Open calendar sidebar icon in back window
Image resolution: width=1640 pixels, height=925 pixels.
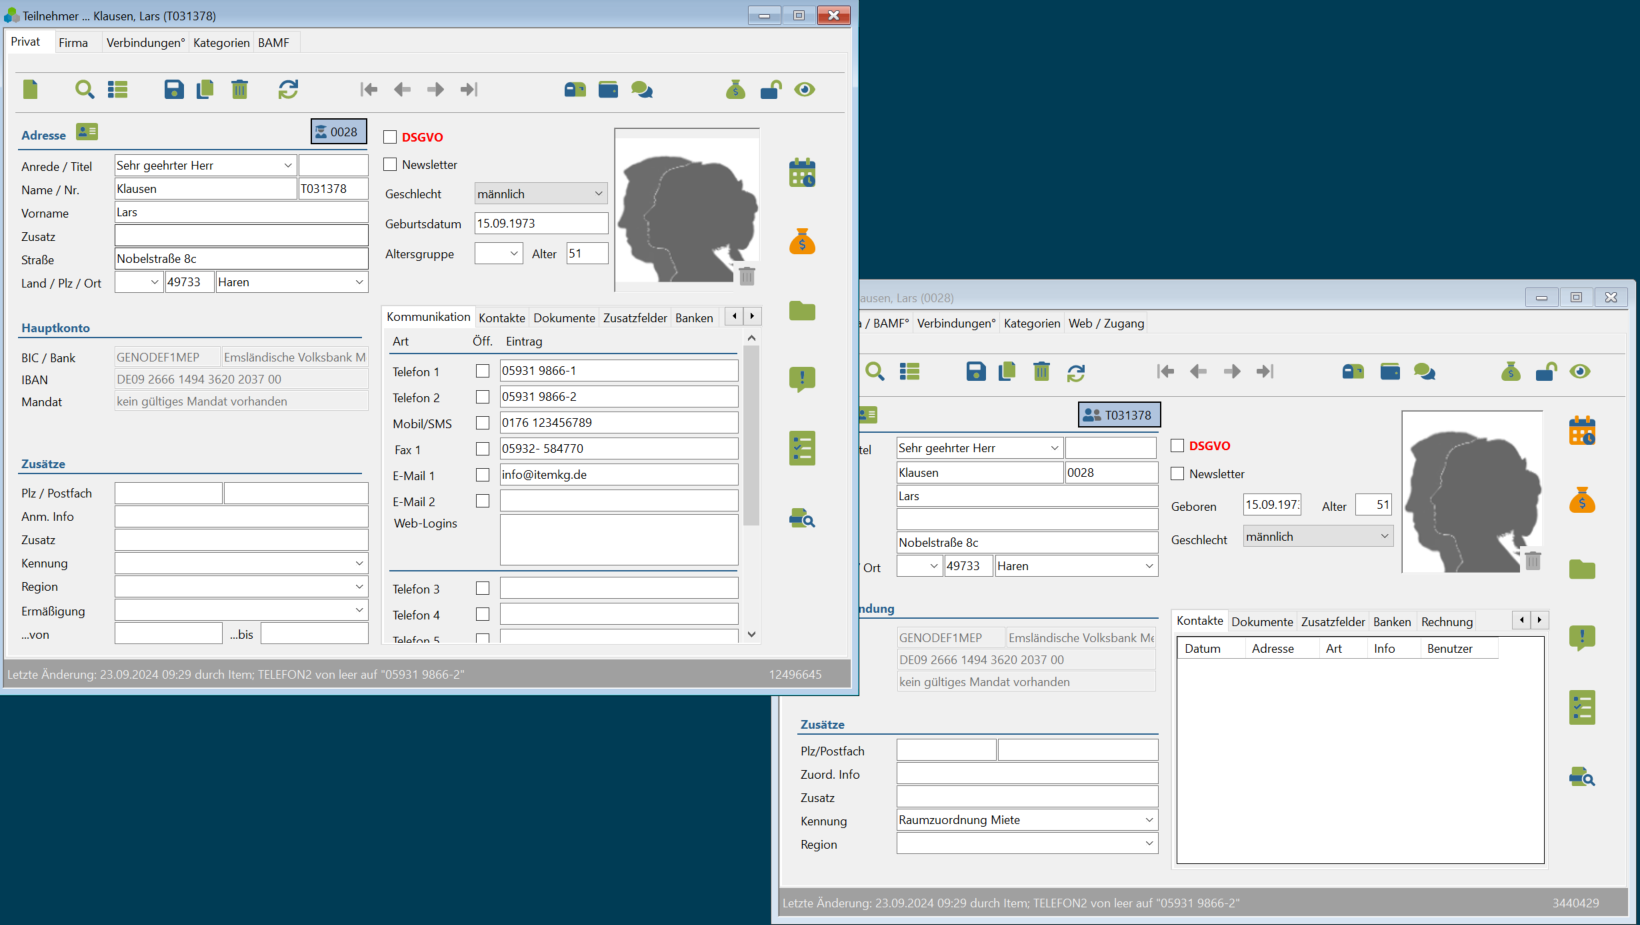pos(1582,431)
